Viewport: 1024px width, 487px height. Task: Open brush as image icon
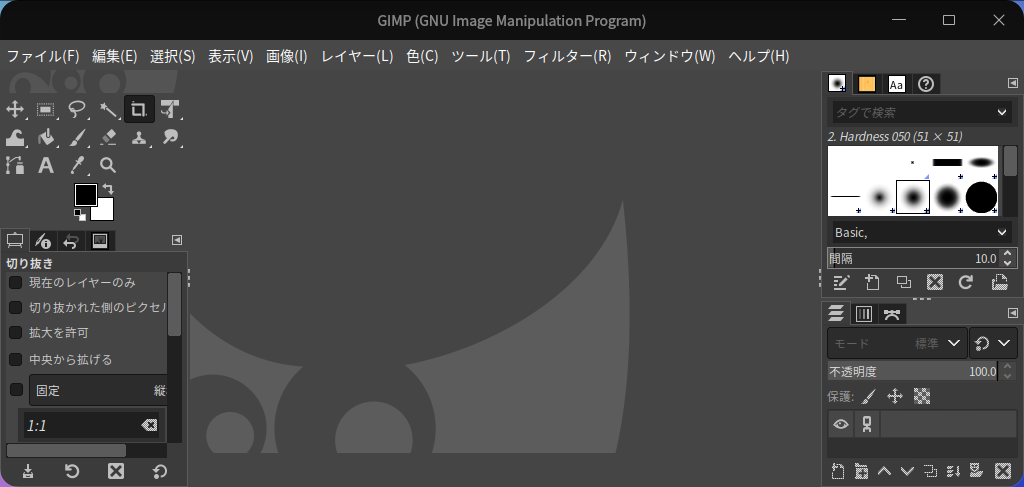[x=999, y=283]
